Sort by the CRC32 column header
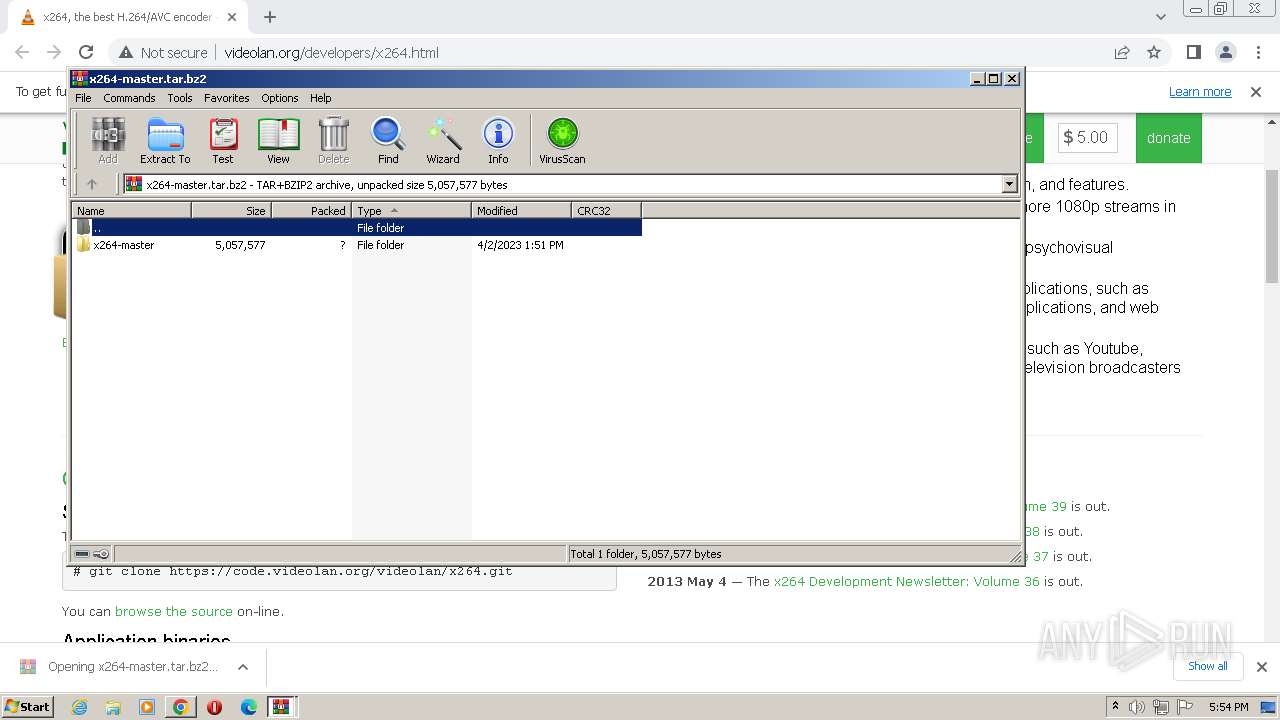 point(606,210)
